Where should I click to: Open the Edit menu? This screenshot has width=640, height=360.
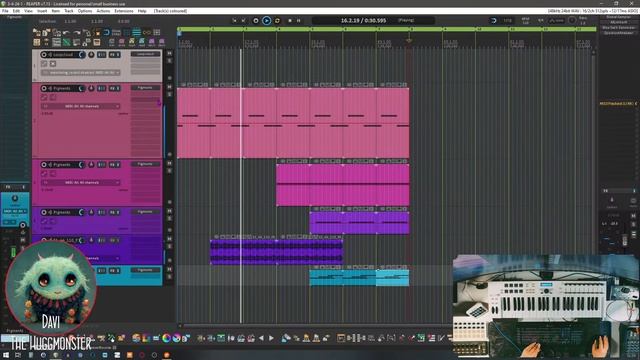coord(16,11)
